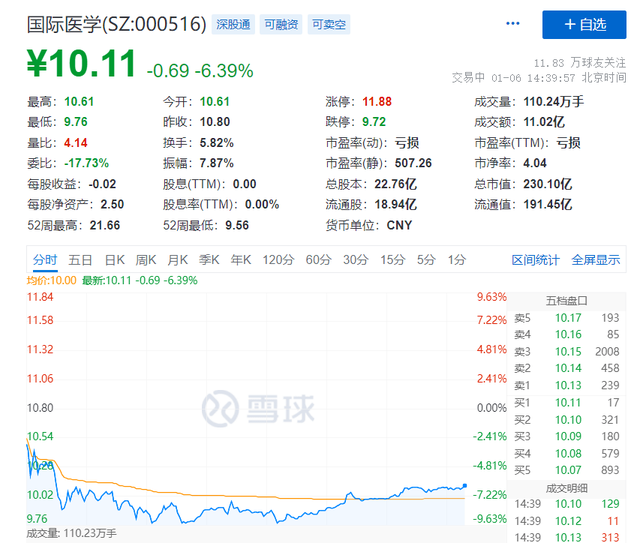Click the 最低 value 9.76

click(76, 122)
